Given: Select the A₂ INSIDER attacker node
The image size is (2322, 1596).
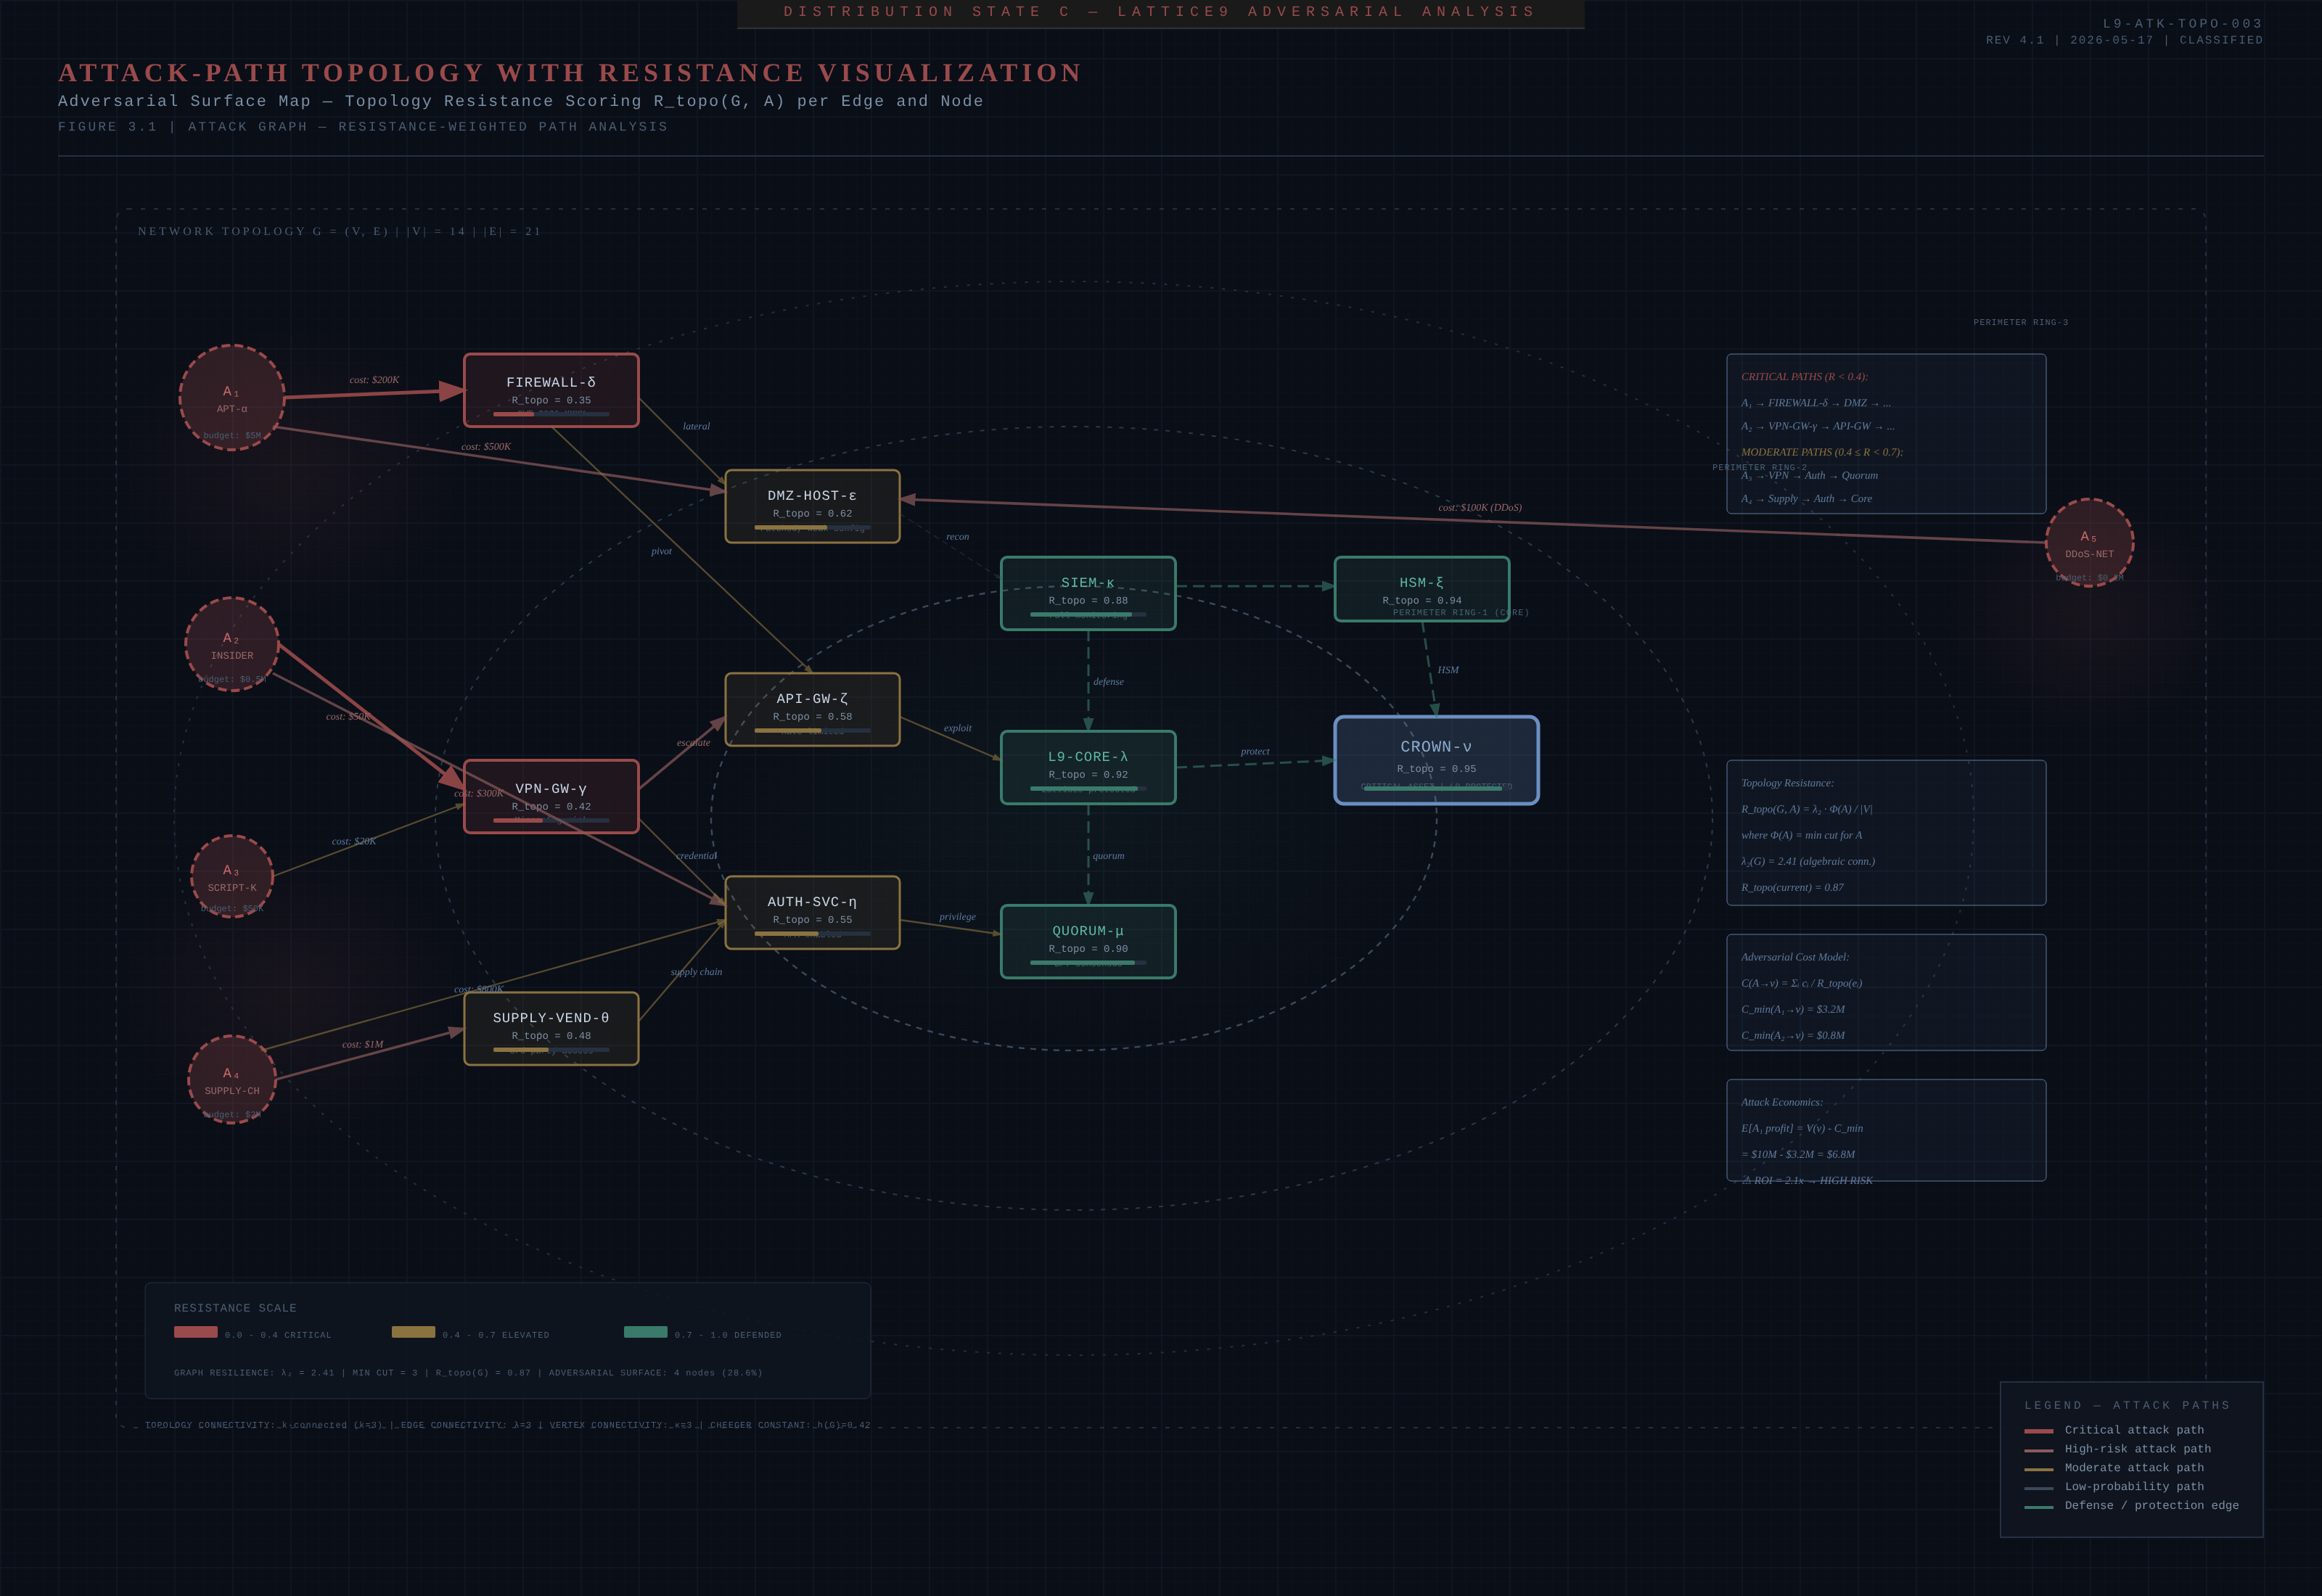Looking at the screenshot, I should pos(232,645).
